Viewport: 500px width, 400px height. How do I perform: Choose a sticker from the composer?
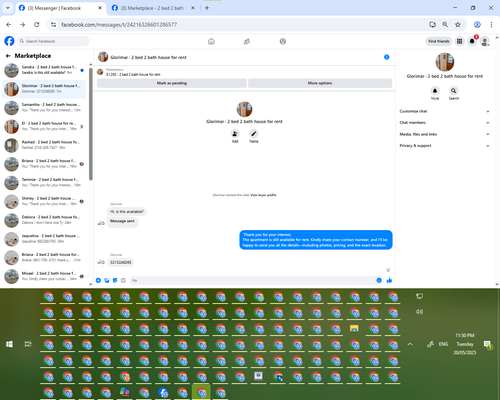(115, 280)
